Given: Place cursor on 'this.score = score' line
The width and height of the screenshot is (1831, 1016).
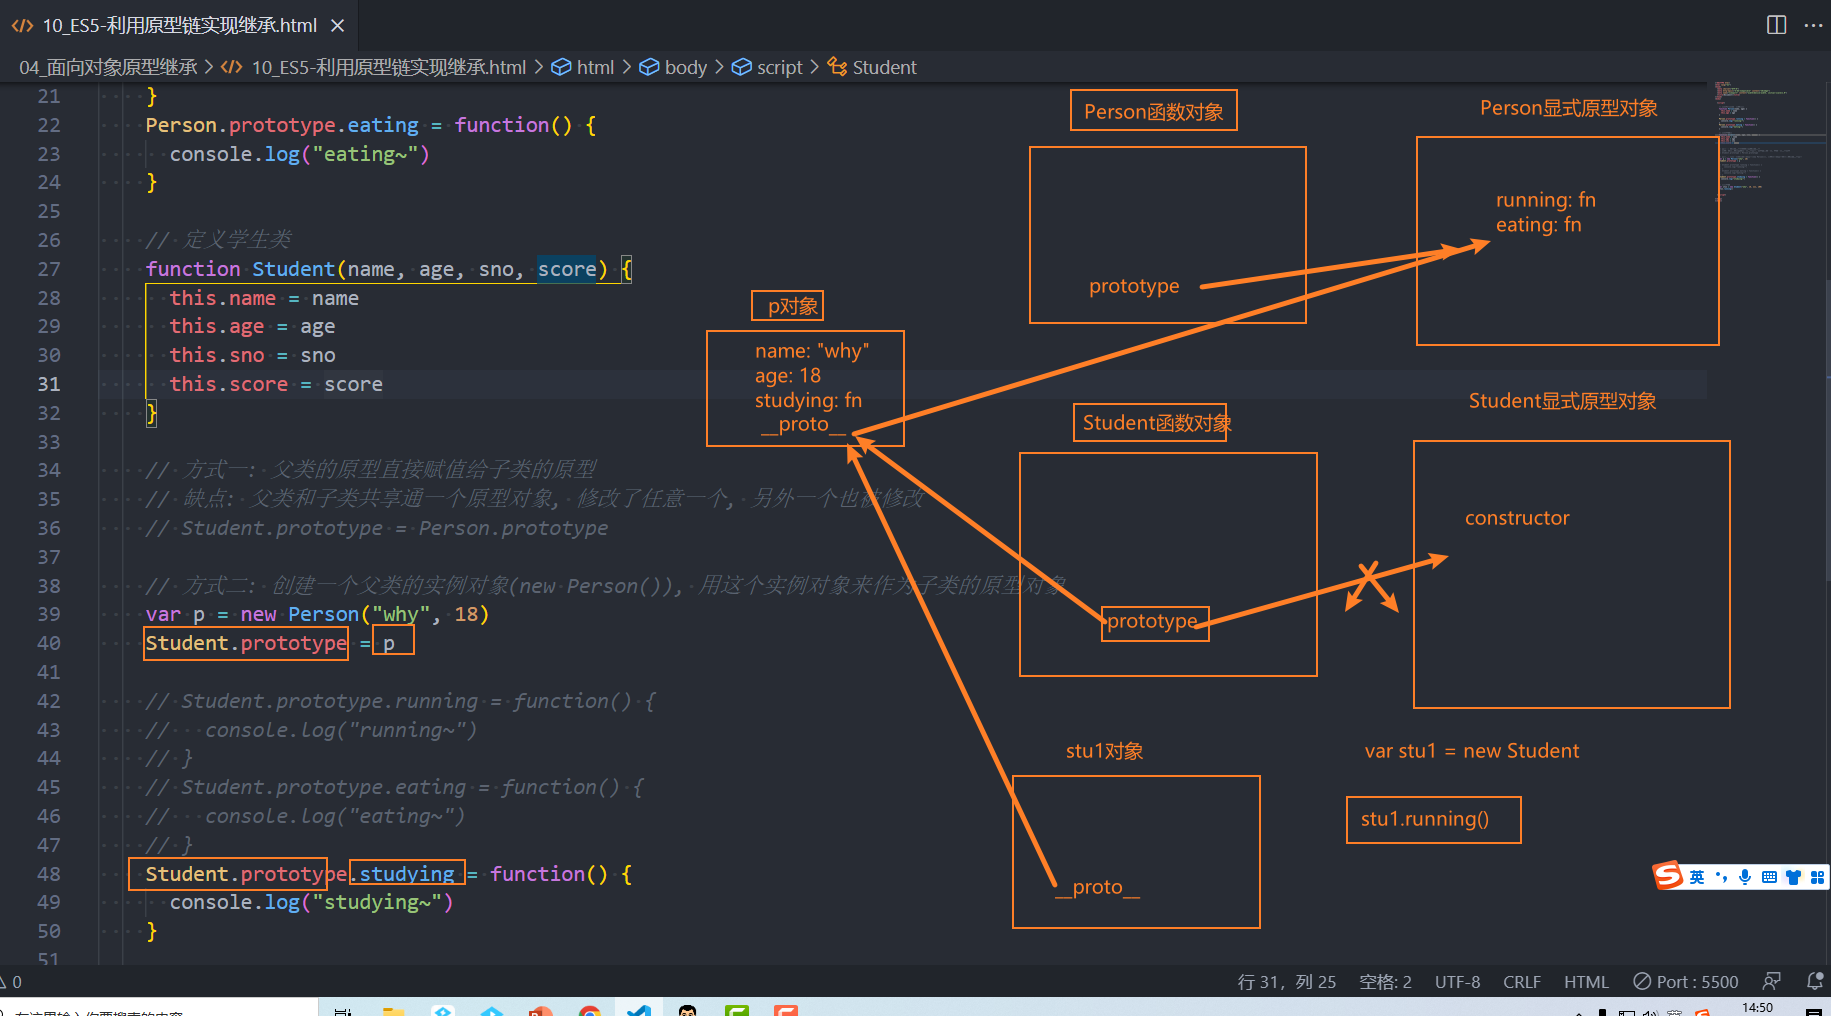Looking at the screenshot, I should (x=276, y=384).
